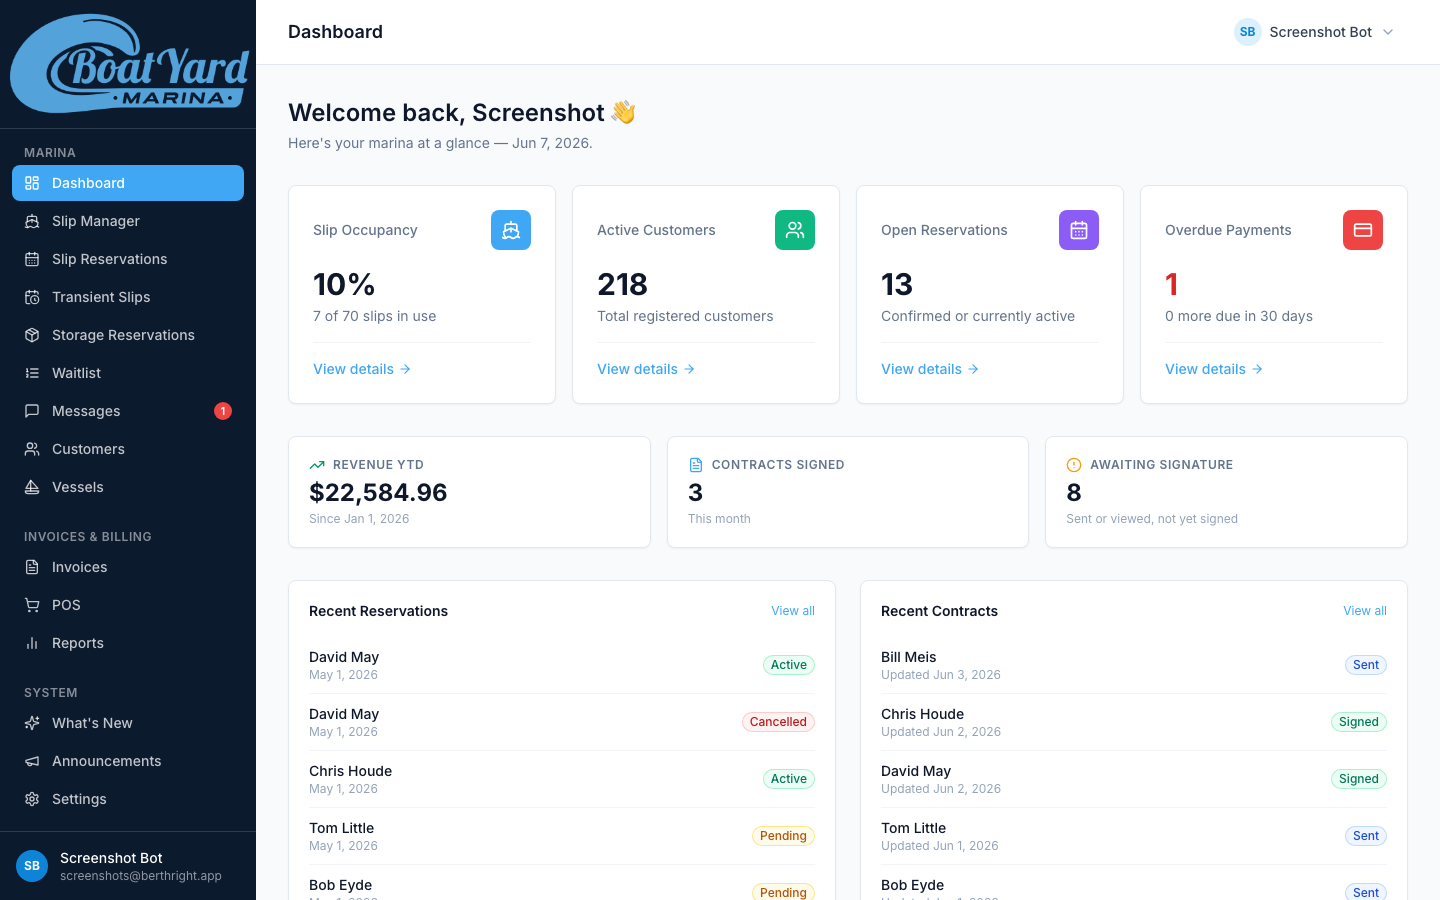Click the Slip Manager boat icon
Screen dimensions: 1440x900
(x=32, y=221)
